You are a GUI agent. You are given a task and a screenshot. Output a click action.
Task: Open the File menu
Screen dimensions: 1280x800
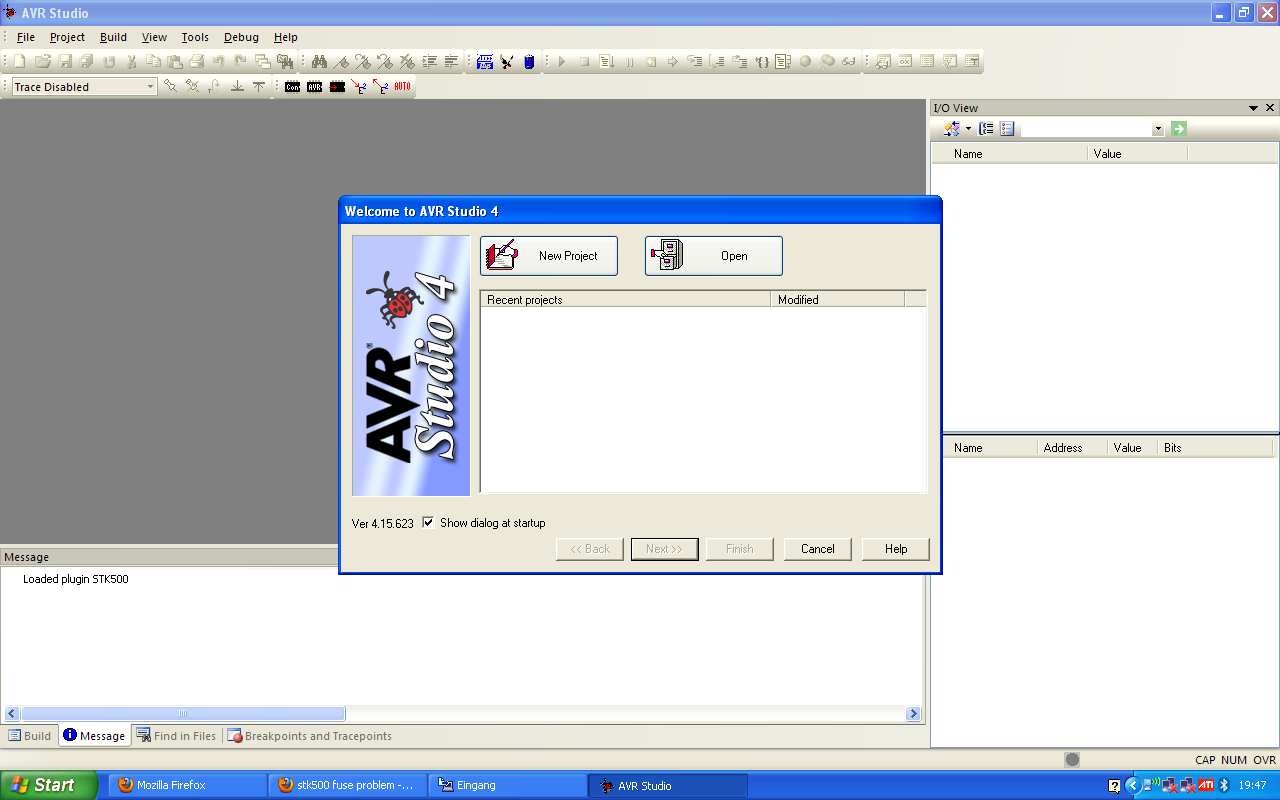26,37
